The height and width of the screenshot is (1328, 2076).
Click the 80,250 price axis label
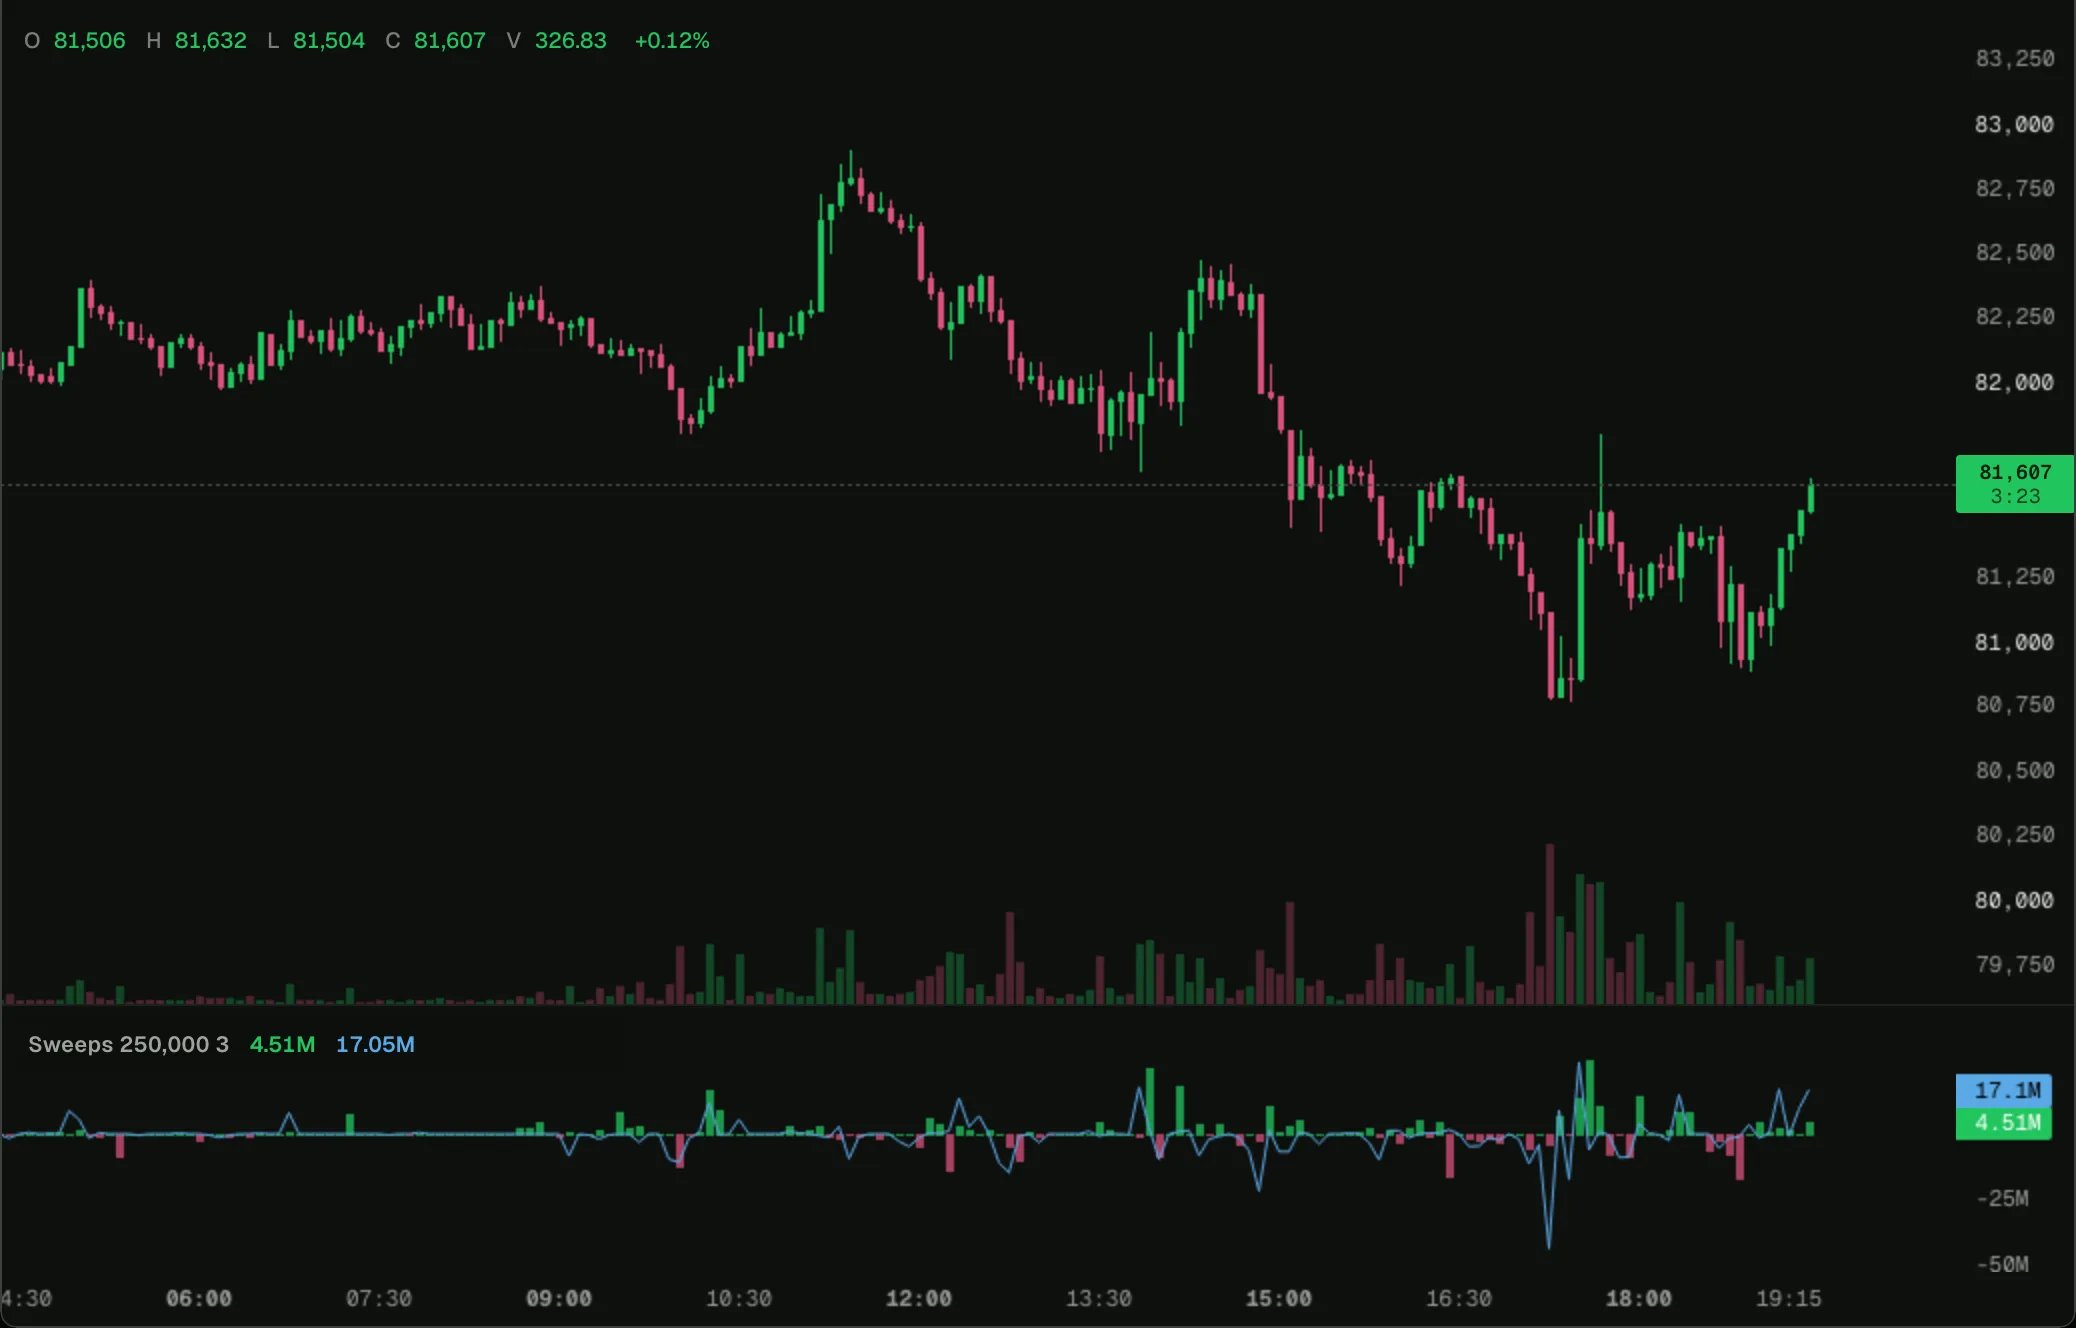(x=2014, y=834)
